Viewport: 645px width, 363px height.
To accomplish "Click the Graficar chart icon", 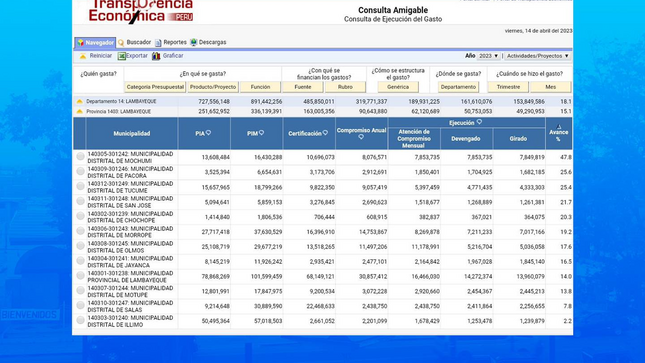I will [x=156, y=56].
